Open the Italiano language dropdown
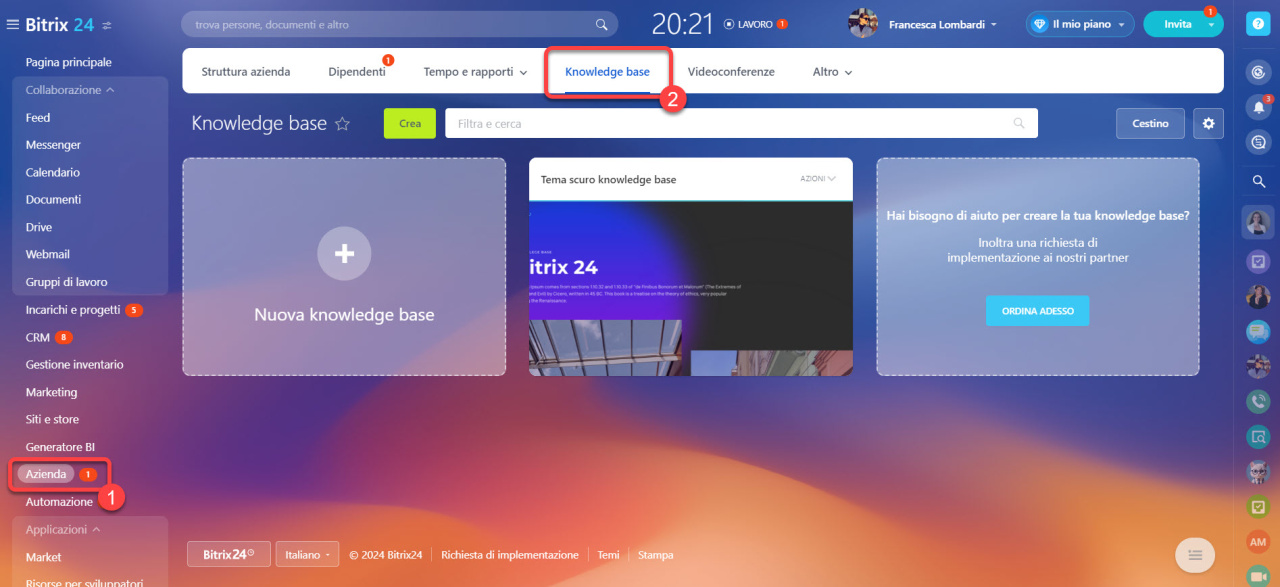1280x587 pixels. click(x=306, y=554)
